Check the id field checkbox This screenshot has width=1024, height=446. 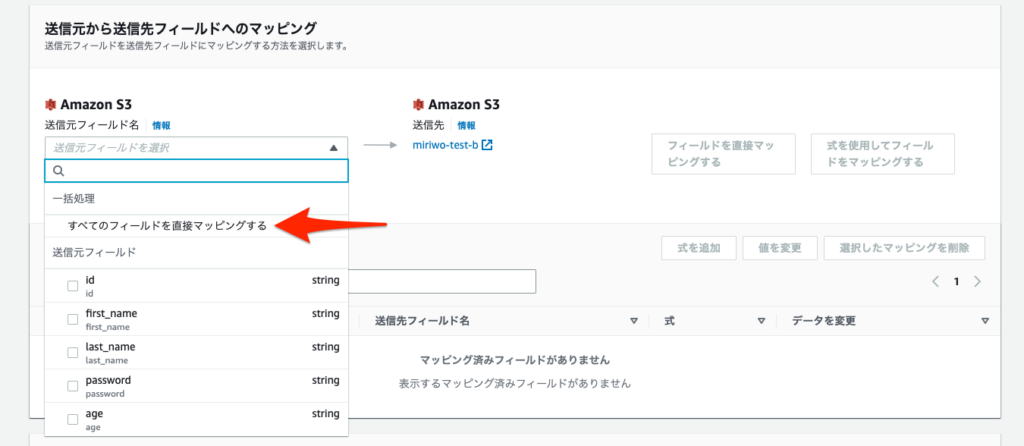(x=73, y=286)
